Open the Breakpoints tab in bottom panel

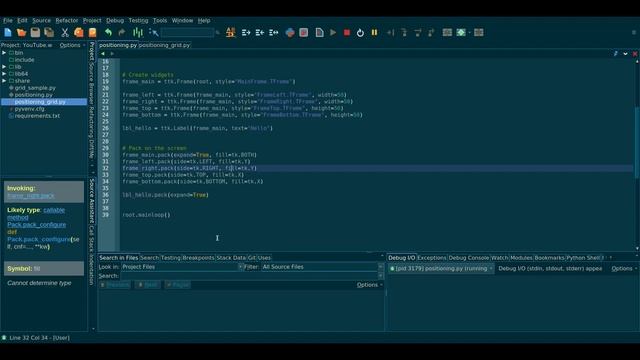tap(198, 258)
